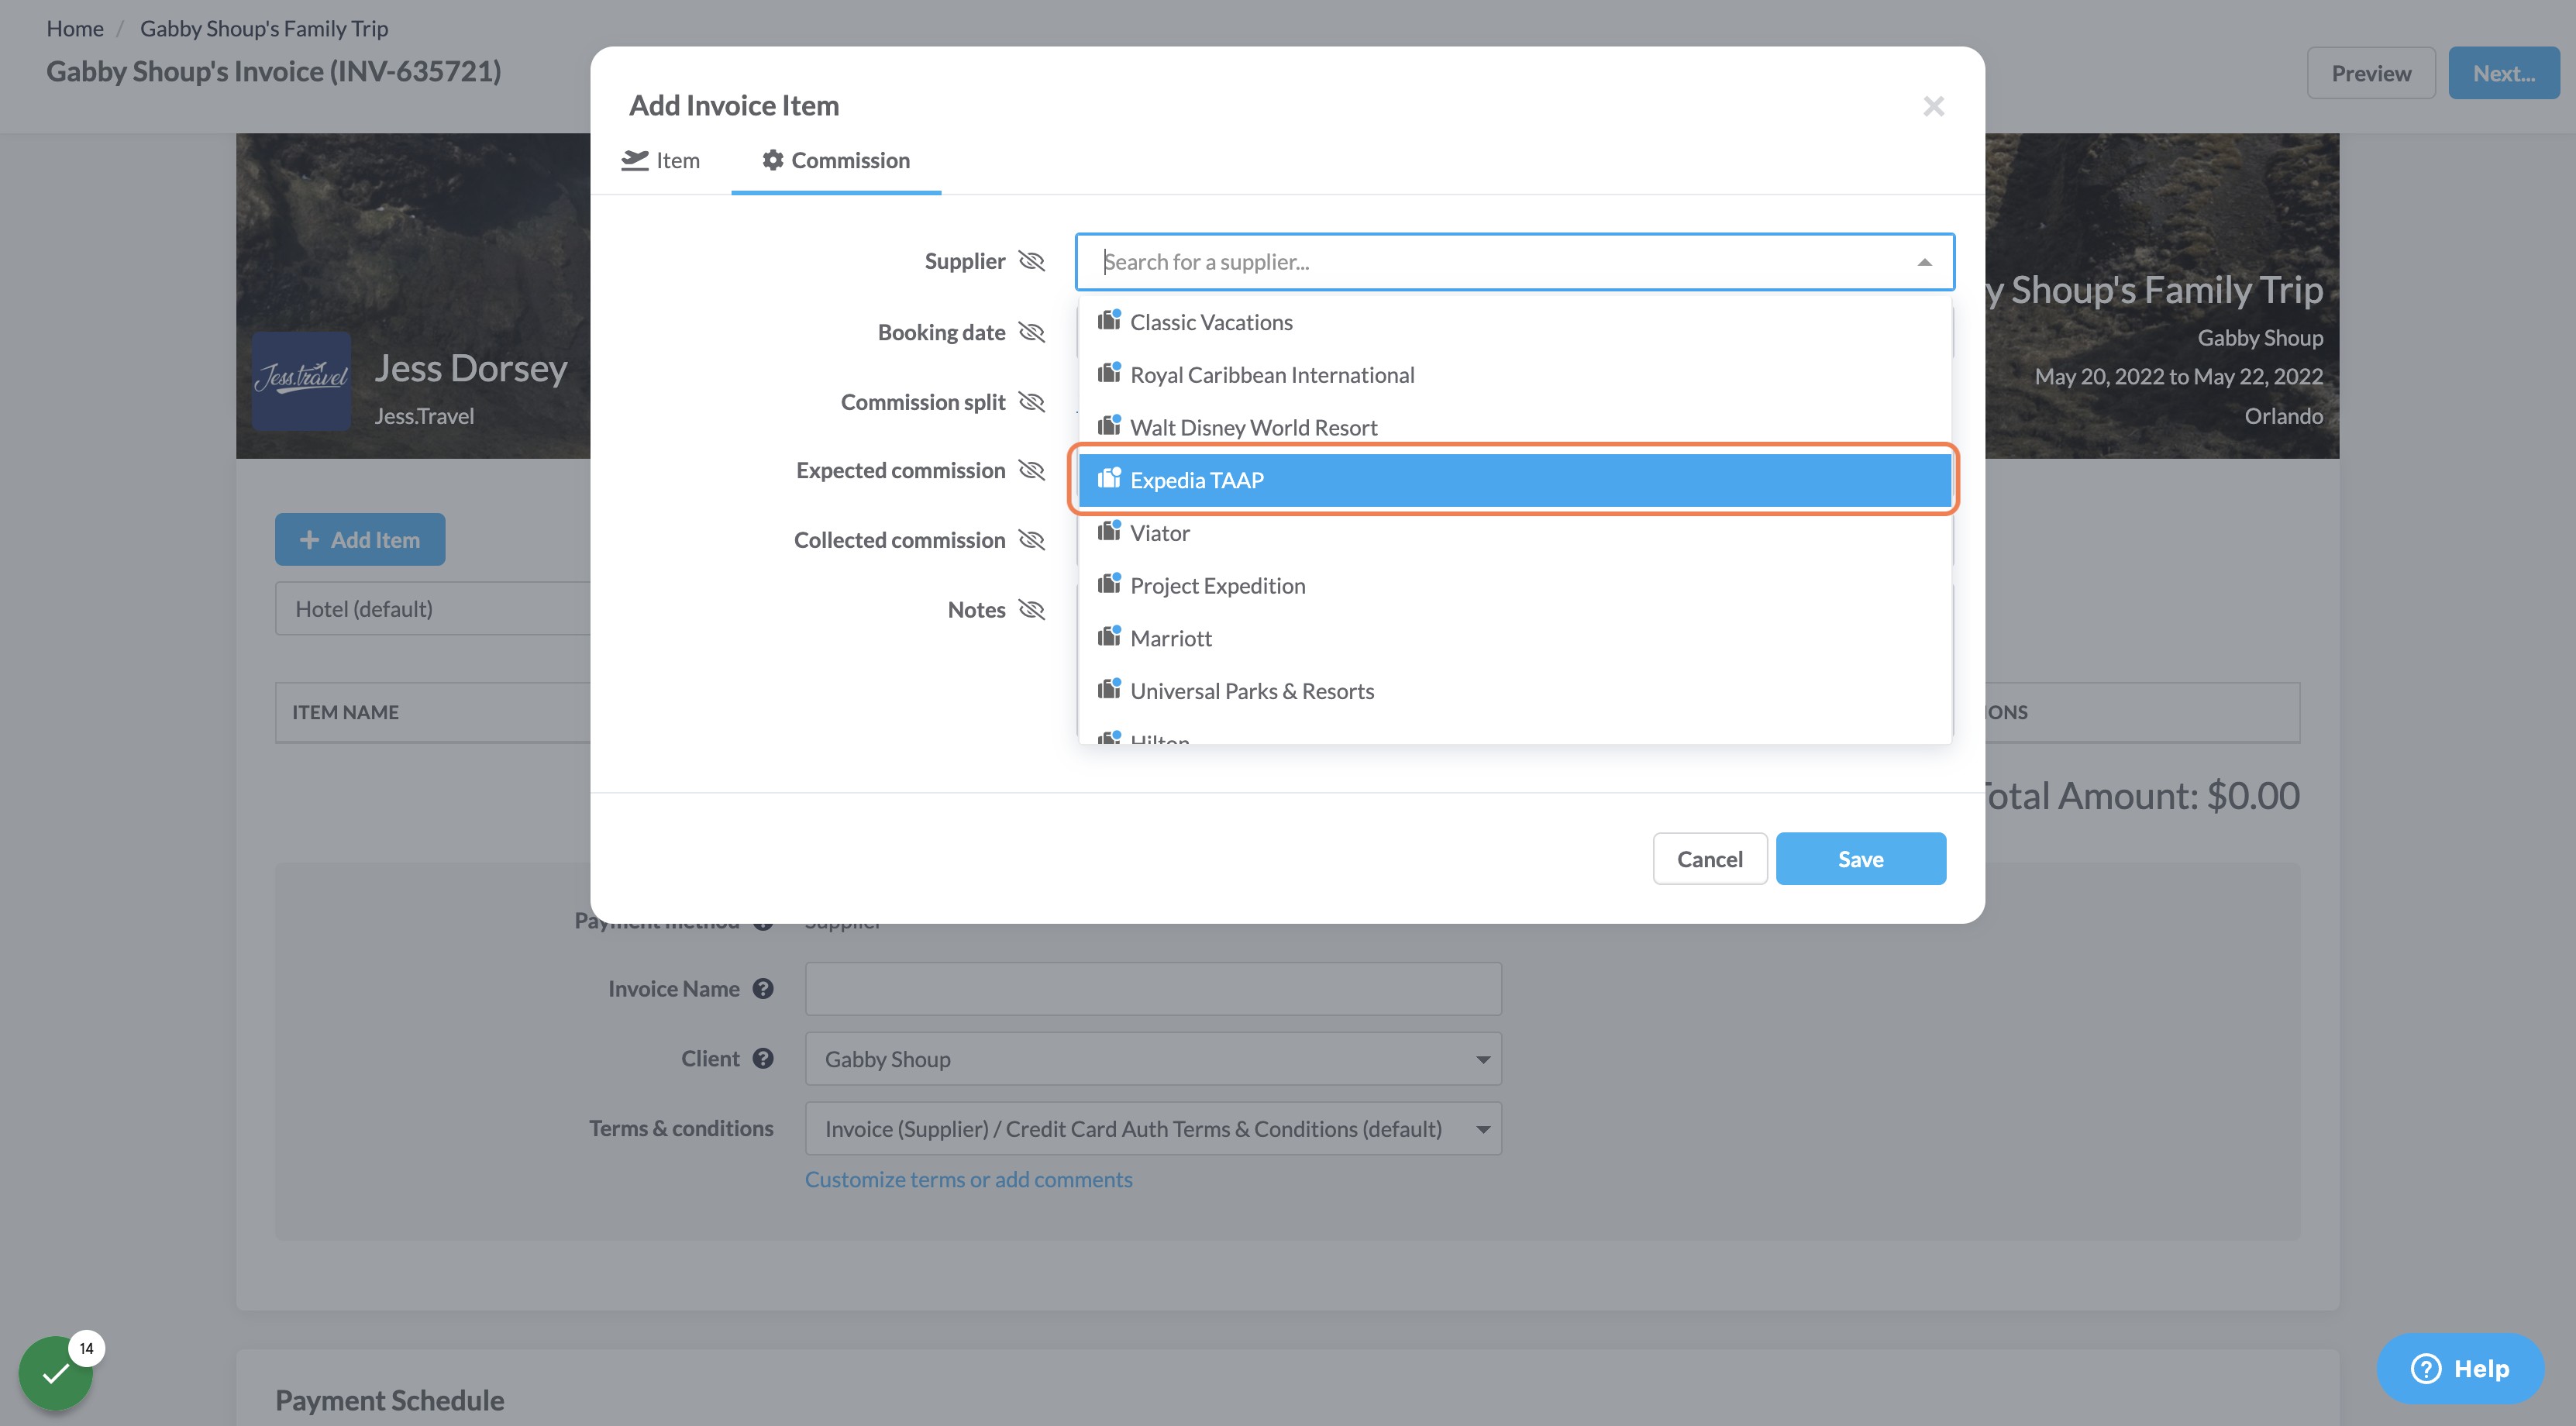Click the Save button

click(x=1860, y=859)
